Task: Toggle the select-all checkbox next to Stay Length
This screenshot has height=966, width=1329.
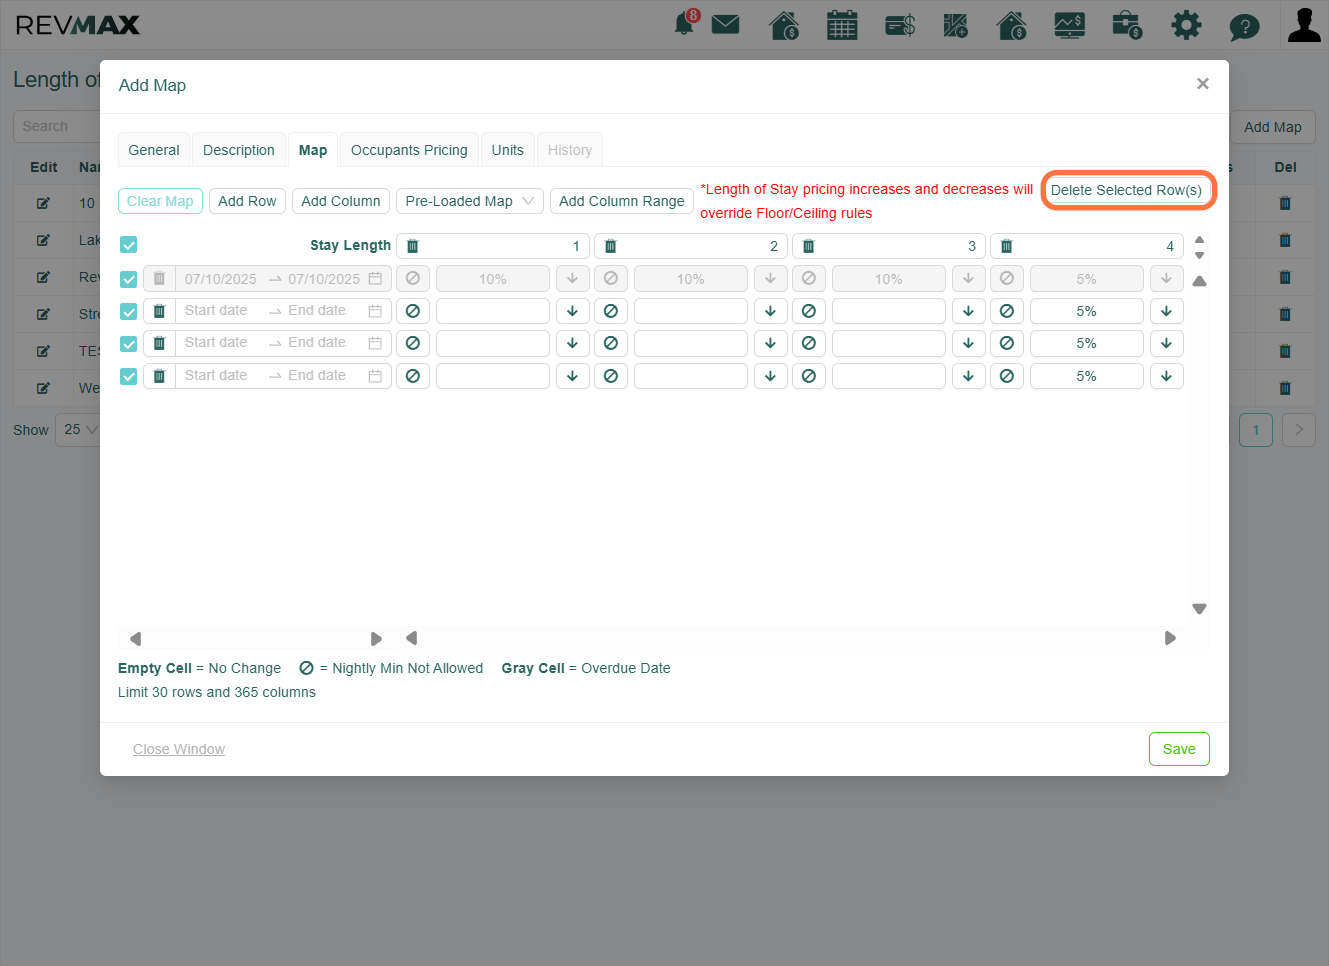Action: (129, 245)
